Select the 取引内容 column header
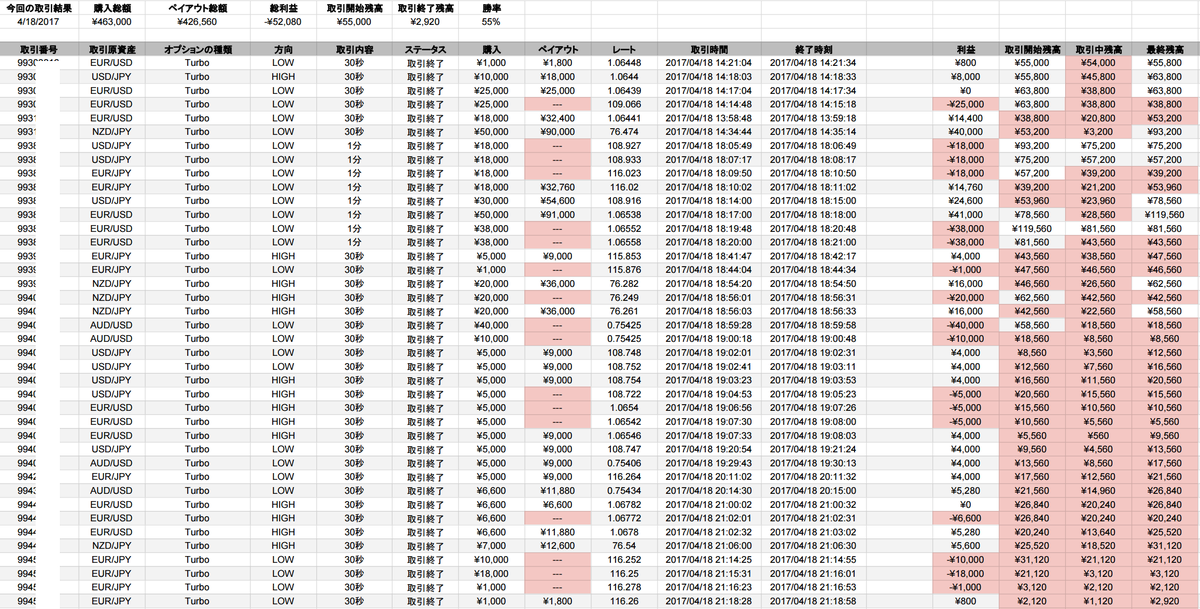Image resolution: width=1200 pixels, height=609 pixels. tap(354, 49)
